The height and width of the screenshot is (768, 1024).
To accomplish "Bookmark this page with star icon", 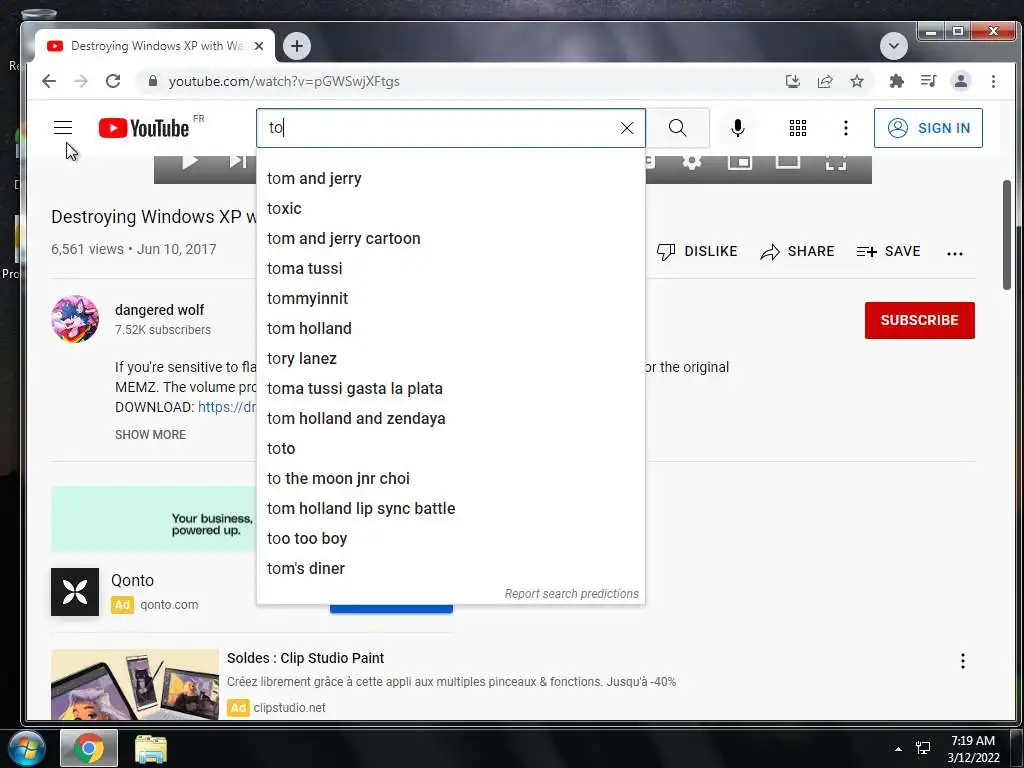I will [x=857, y=81].
